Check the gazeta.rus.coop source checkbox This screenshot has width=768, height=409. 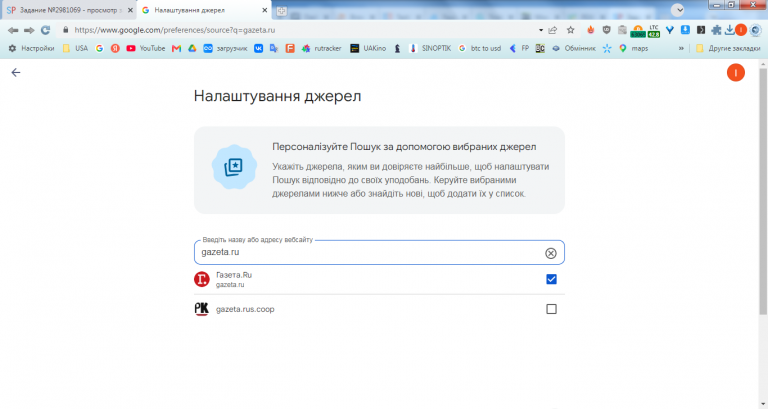551,309
